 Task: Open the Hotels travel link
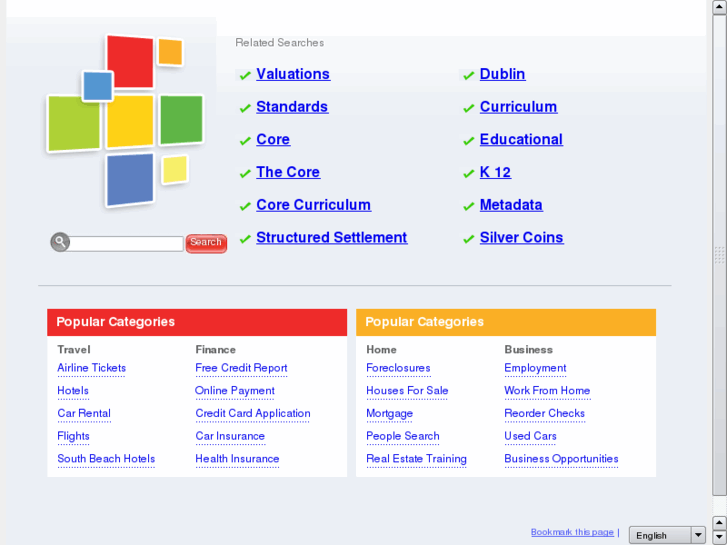73,391
